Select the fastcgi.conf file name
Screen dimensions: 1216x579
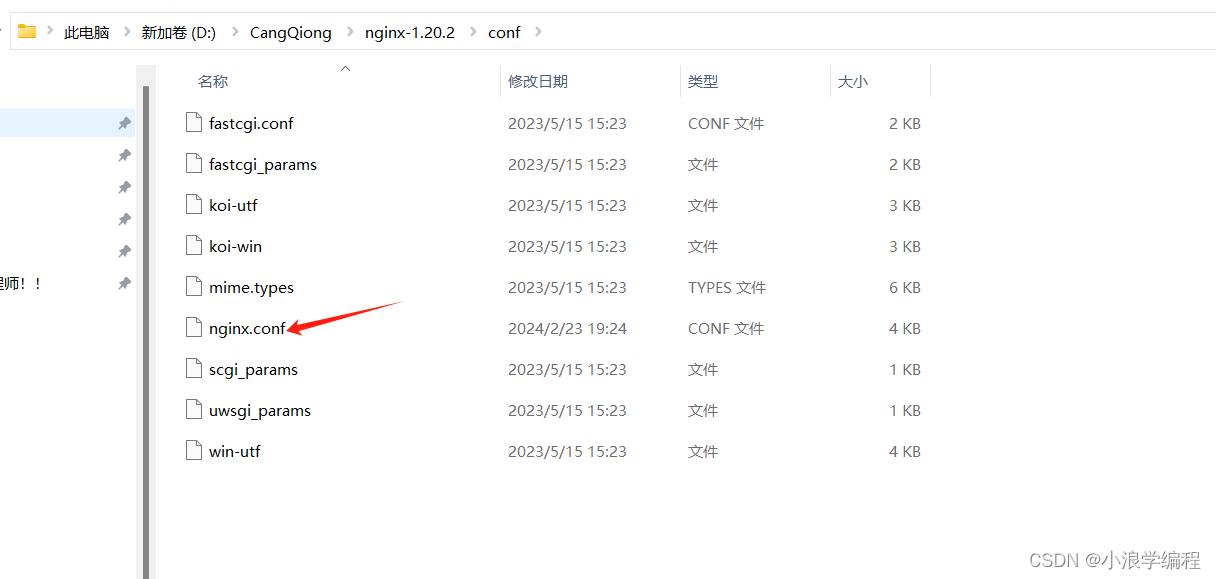(251, 123)
